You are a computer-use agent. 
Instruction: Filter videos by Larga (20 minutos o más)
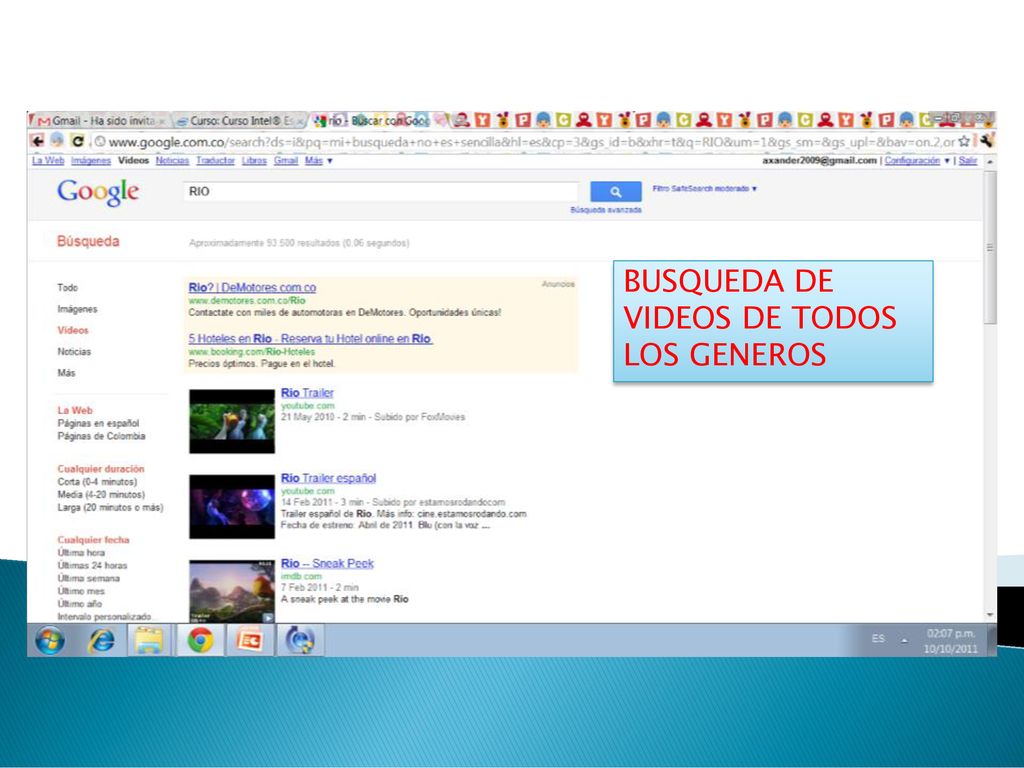tap(110, 507)
